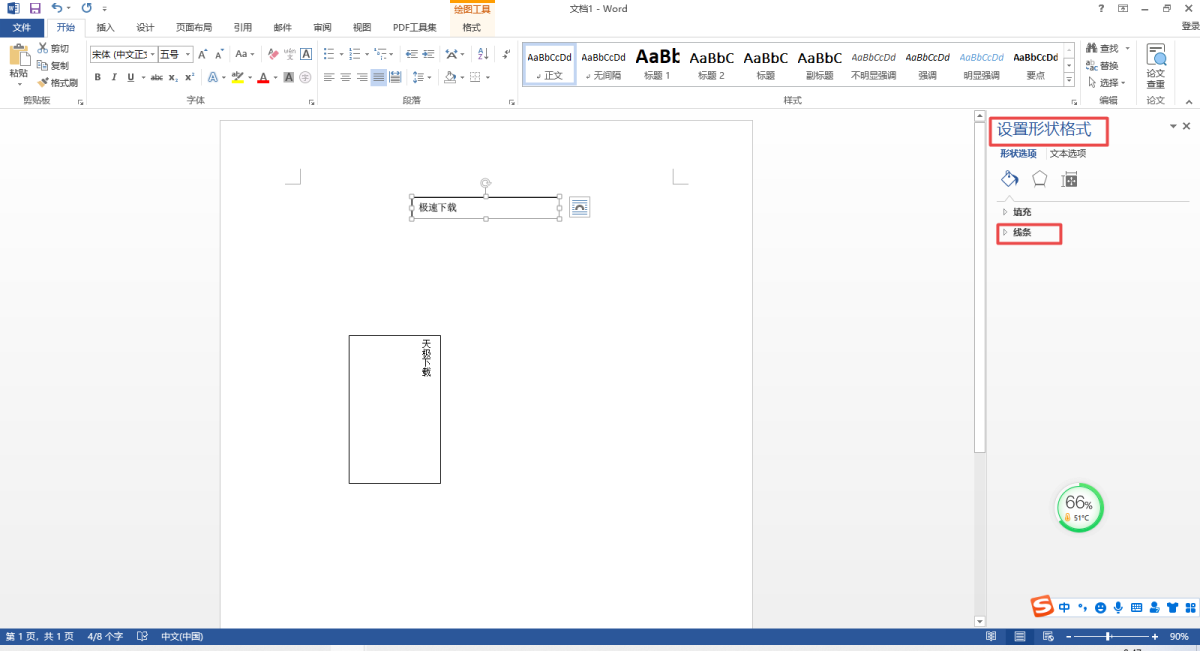
Task: Click the Layout Options icon beside text box
Action: [580, 207]
